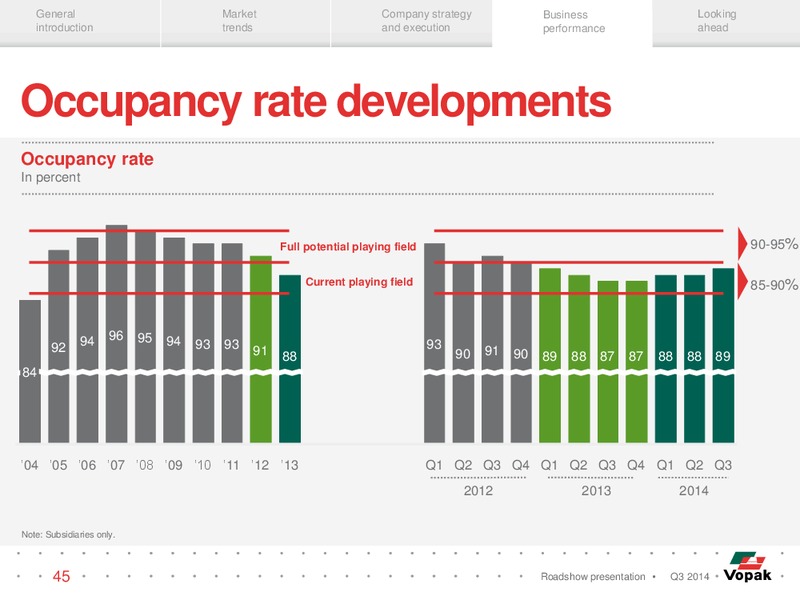Click the 2014 Q3 bar showing 89
Viewport: 800px width, 600px height.
[723, 355]
